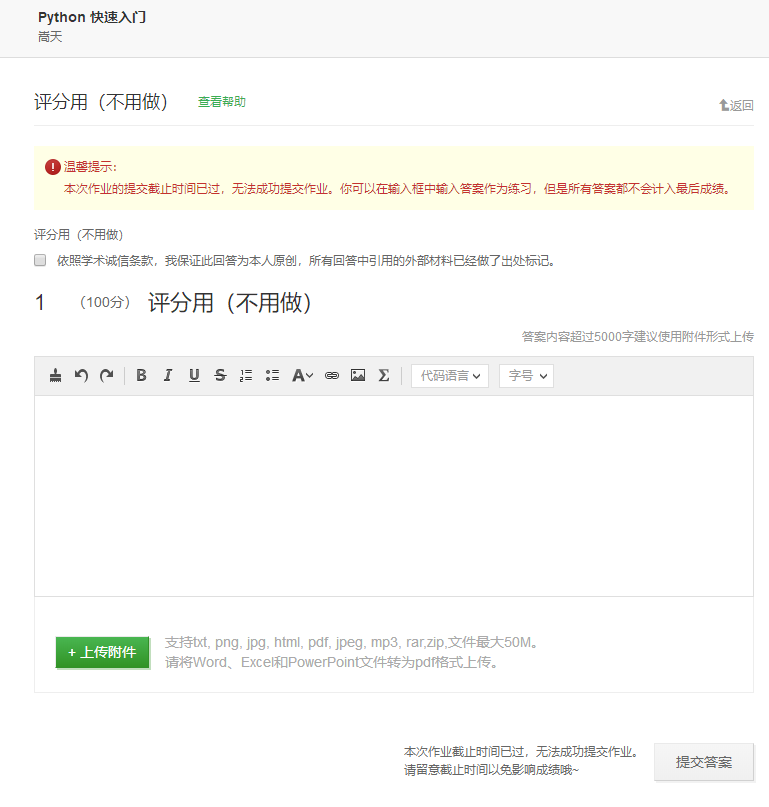Image resolution: width=769 pixels, height=807 pixels.
Task: Insert an unordered bullet list
Action: coord(272,376)
